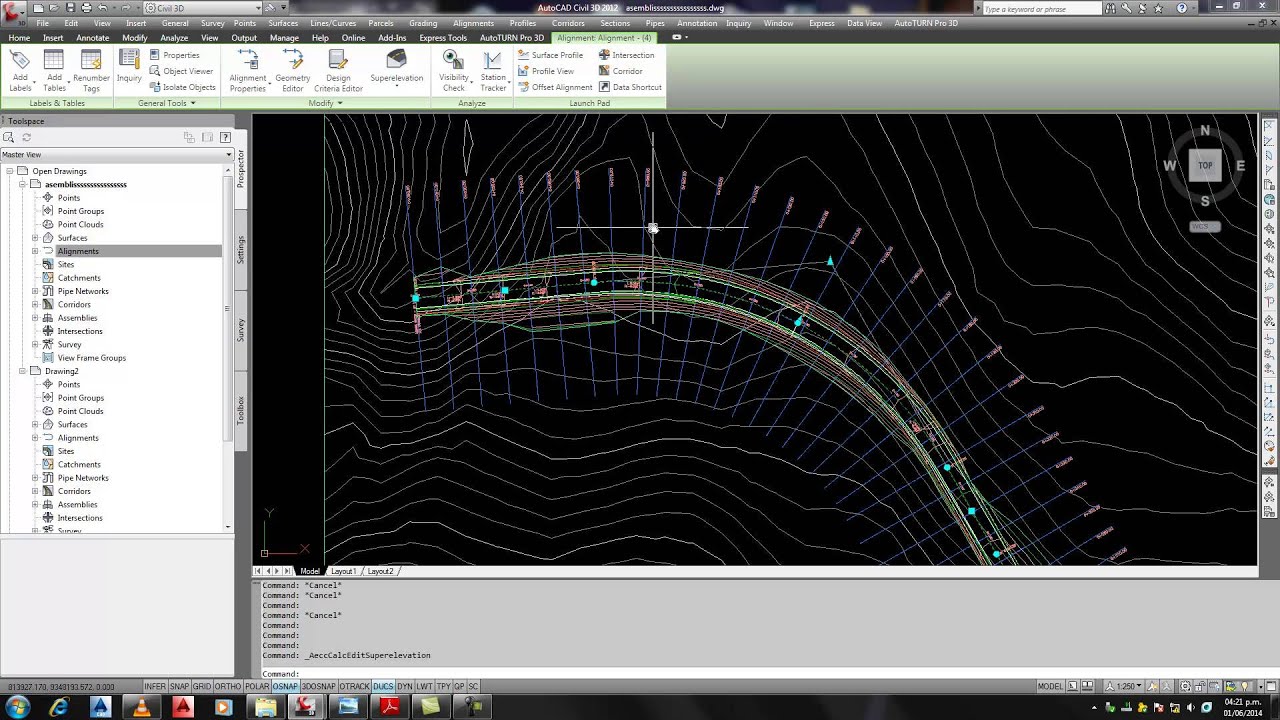This screenshot has height=720, width=1280.
Task: Open the 1:250 annotation scale dropdown
Action: click(1124, 687)
